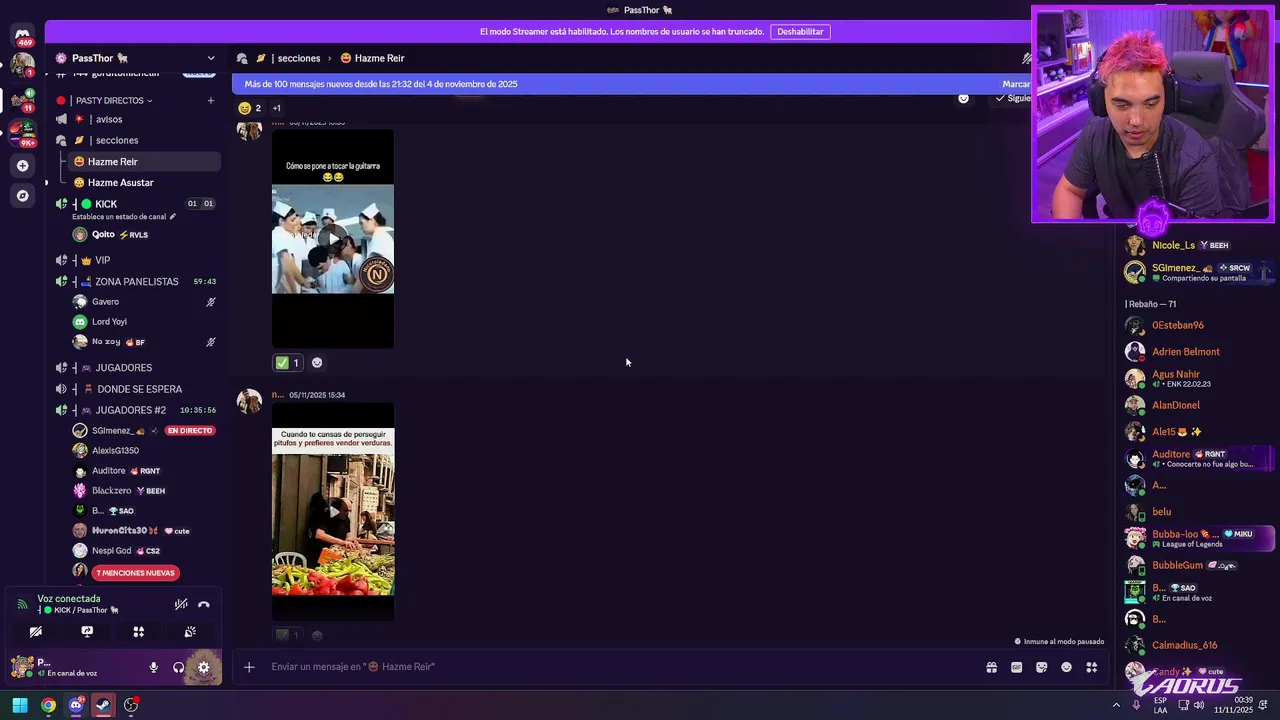Toggle the laughing emoji reaction with 2
The width and height of the screenshot is (1280, 720).
point(250,108)
